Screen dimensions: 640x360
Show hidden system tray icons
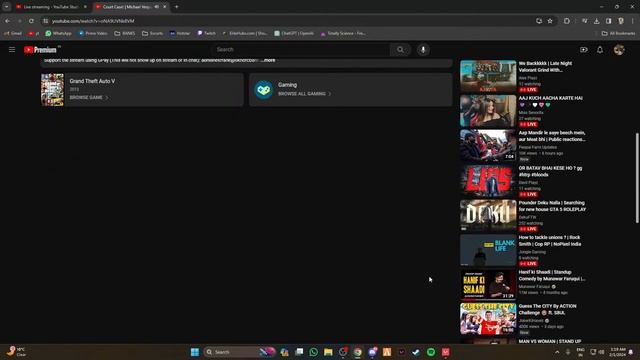coord(557,352)
